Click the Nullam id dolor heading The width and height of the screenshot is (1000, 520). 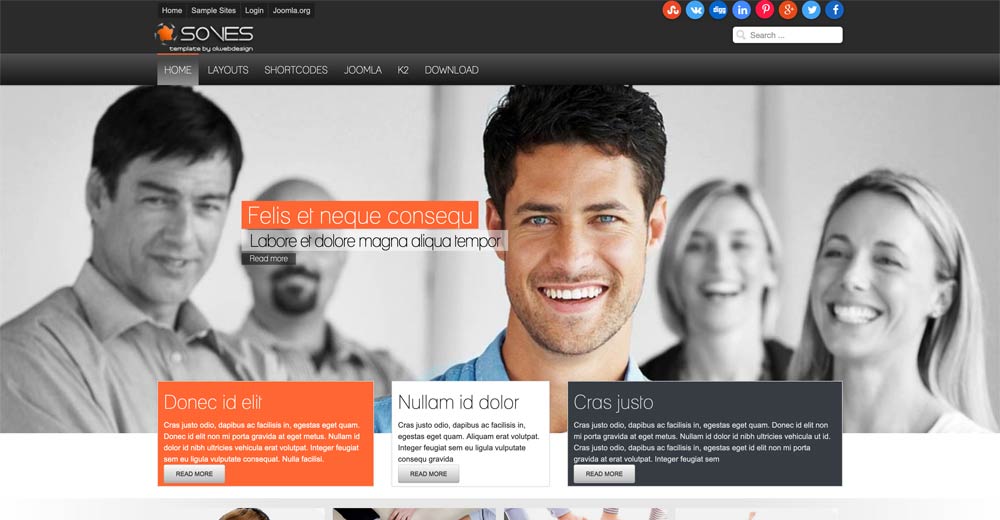(x=458, y=402)
